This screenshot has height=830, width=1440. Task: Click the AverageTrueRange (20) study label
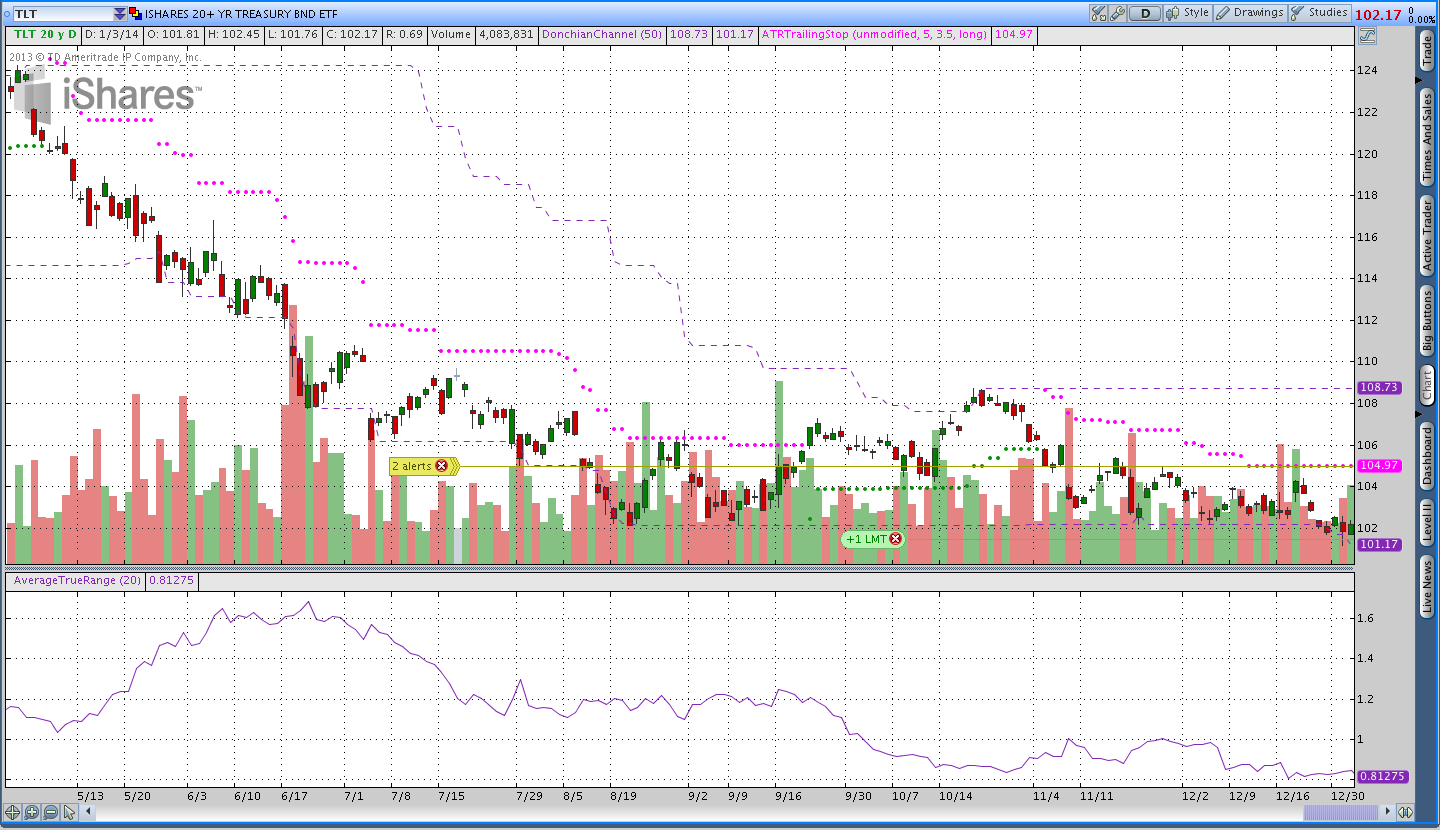[75, 580]
